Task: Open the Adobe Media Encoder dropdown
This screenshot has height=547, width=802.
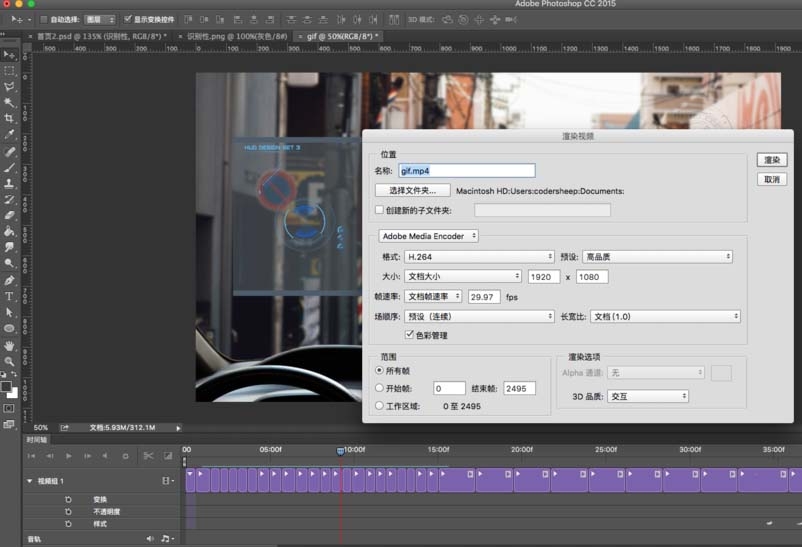Action: tap(428, 236)
